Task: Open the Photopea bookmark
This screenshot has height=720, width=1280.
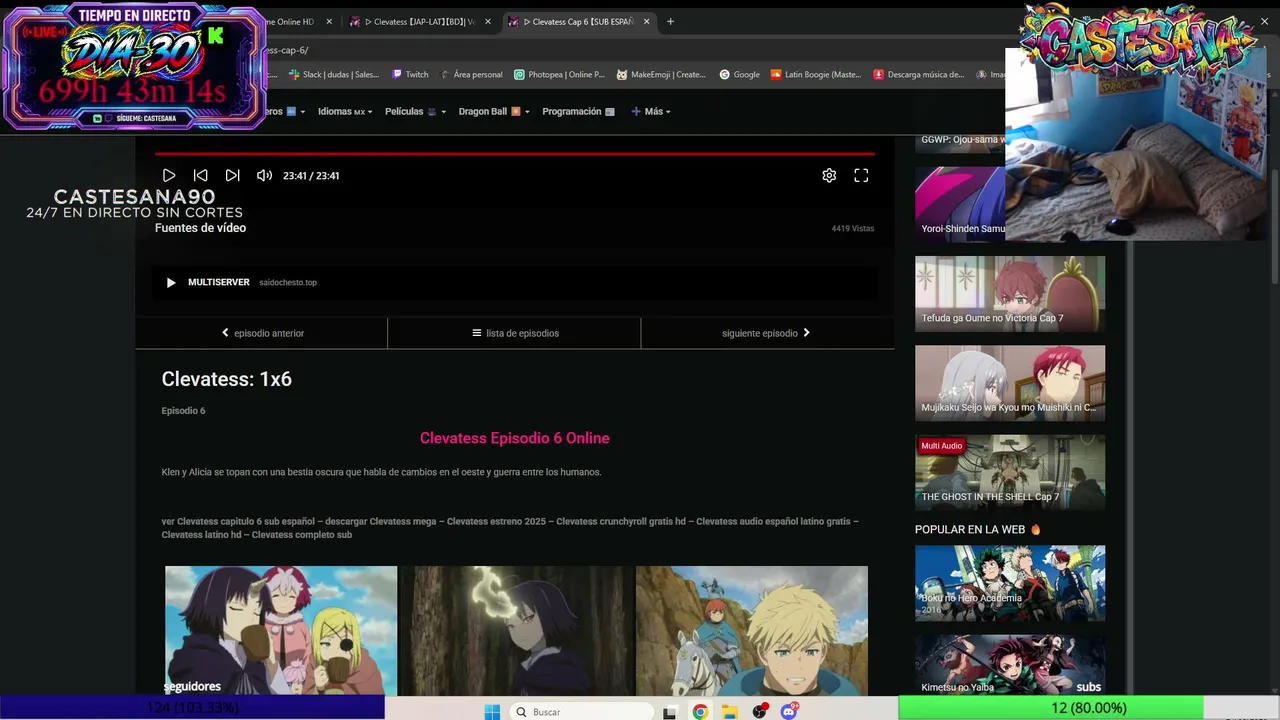Action: pos(559,74)
